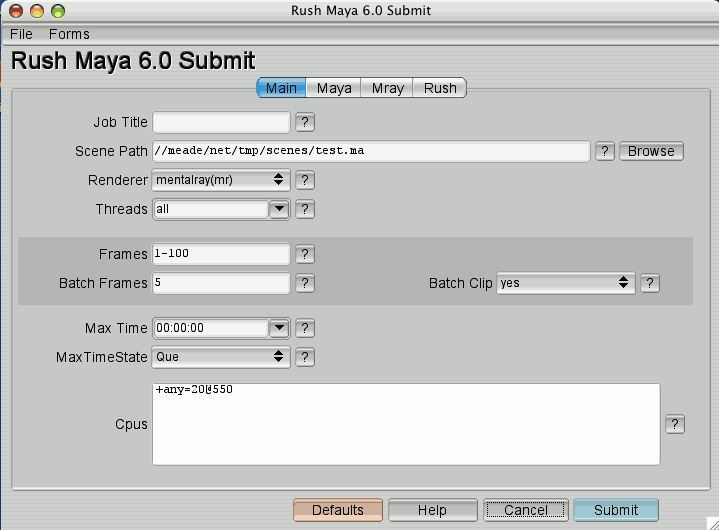Viewport: 719px width, 530px height.
Task: Open help for the Cpus box
Action: click(675, 424)
